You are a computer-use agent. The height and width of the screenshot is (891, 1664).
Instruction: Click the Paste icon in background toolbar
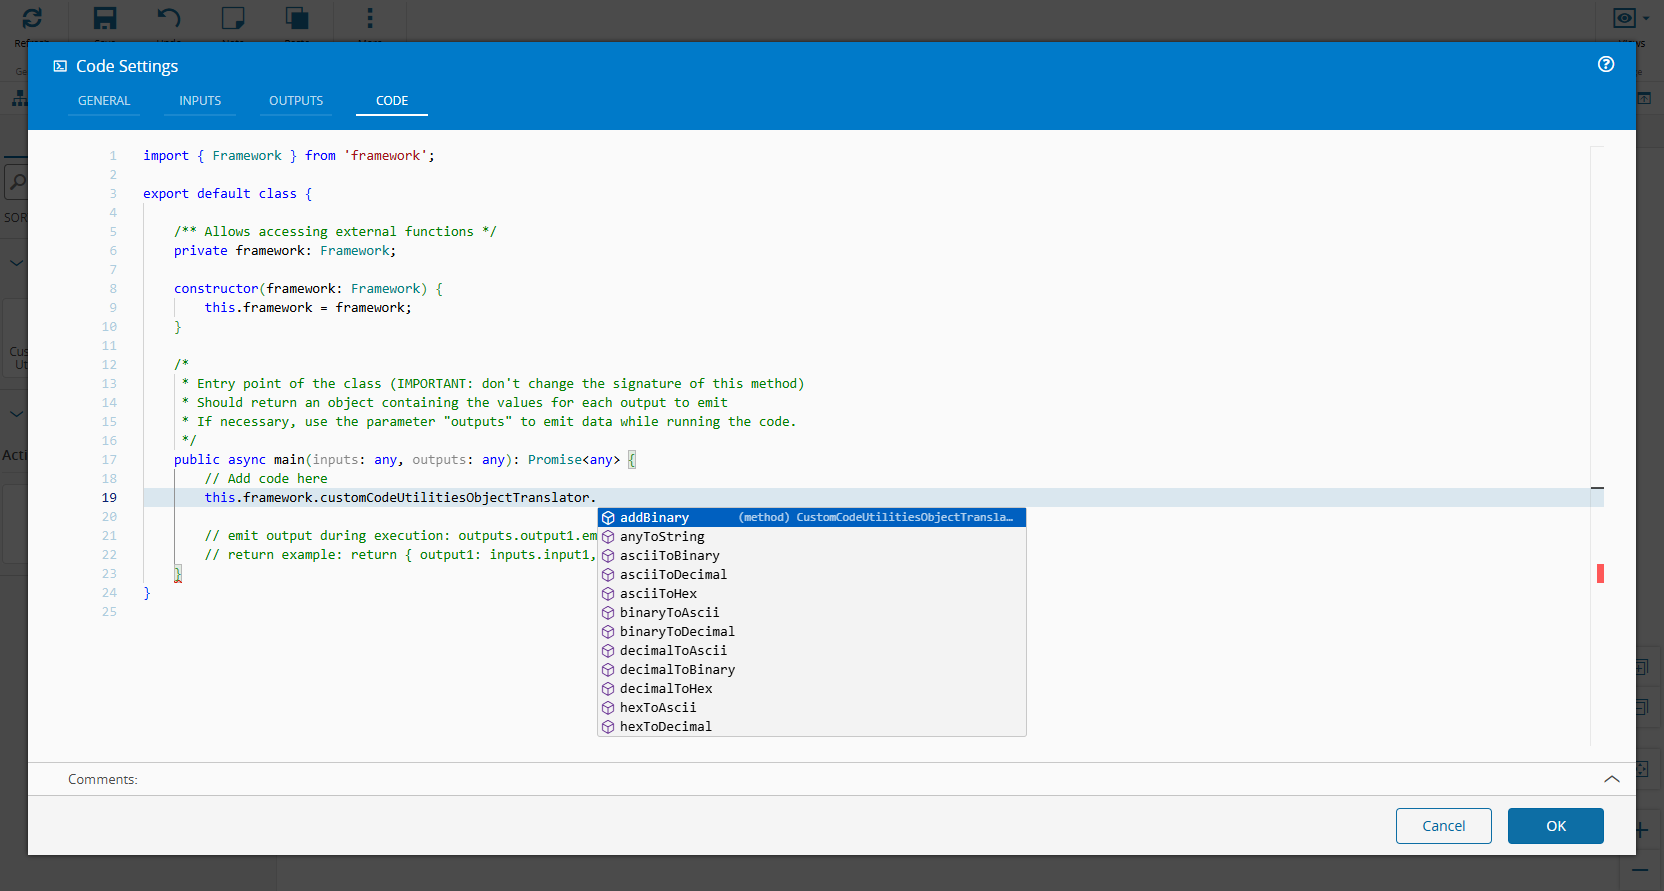297,18
